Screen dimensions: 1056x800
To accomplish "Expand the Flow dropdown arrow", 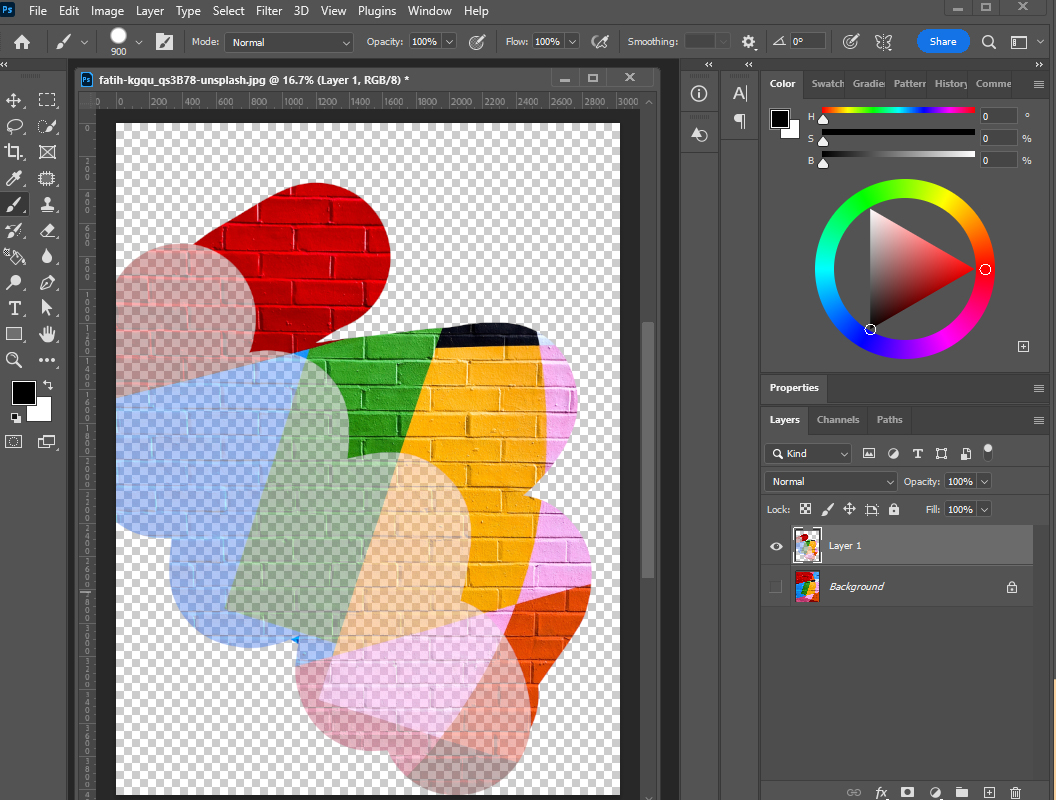I will (x=572, y=42).
